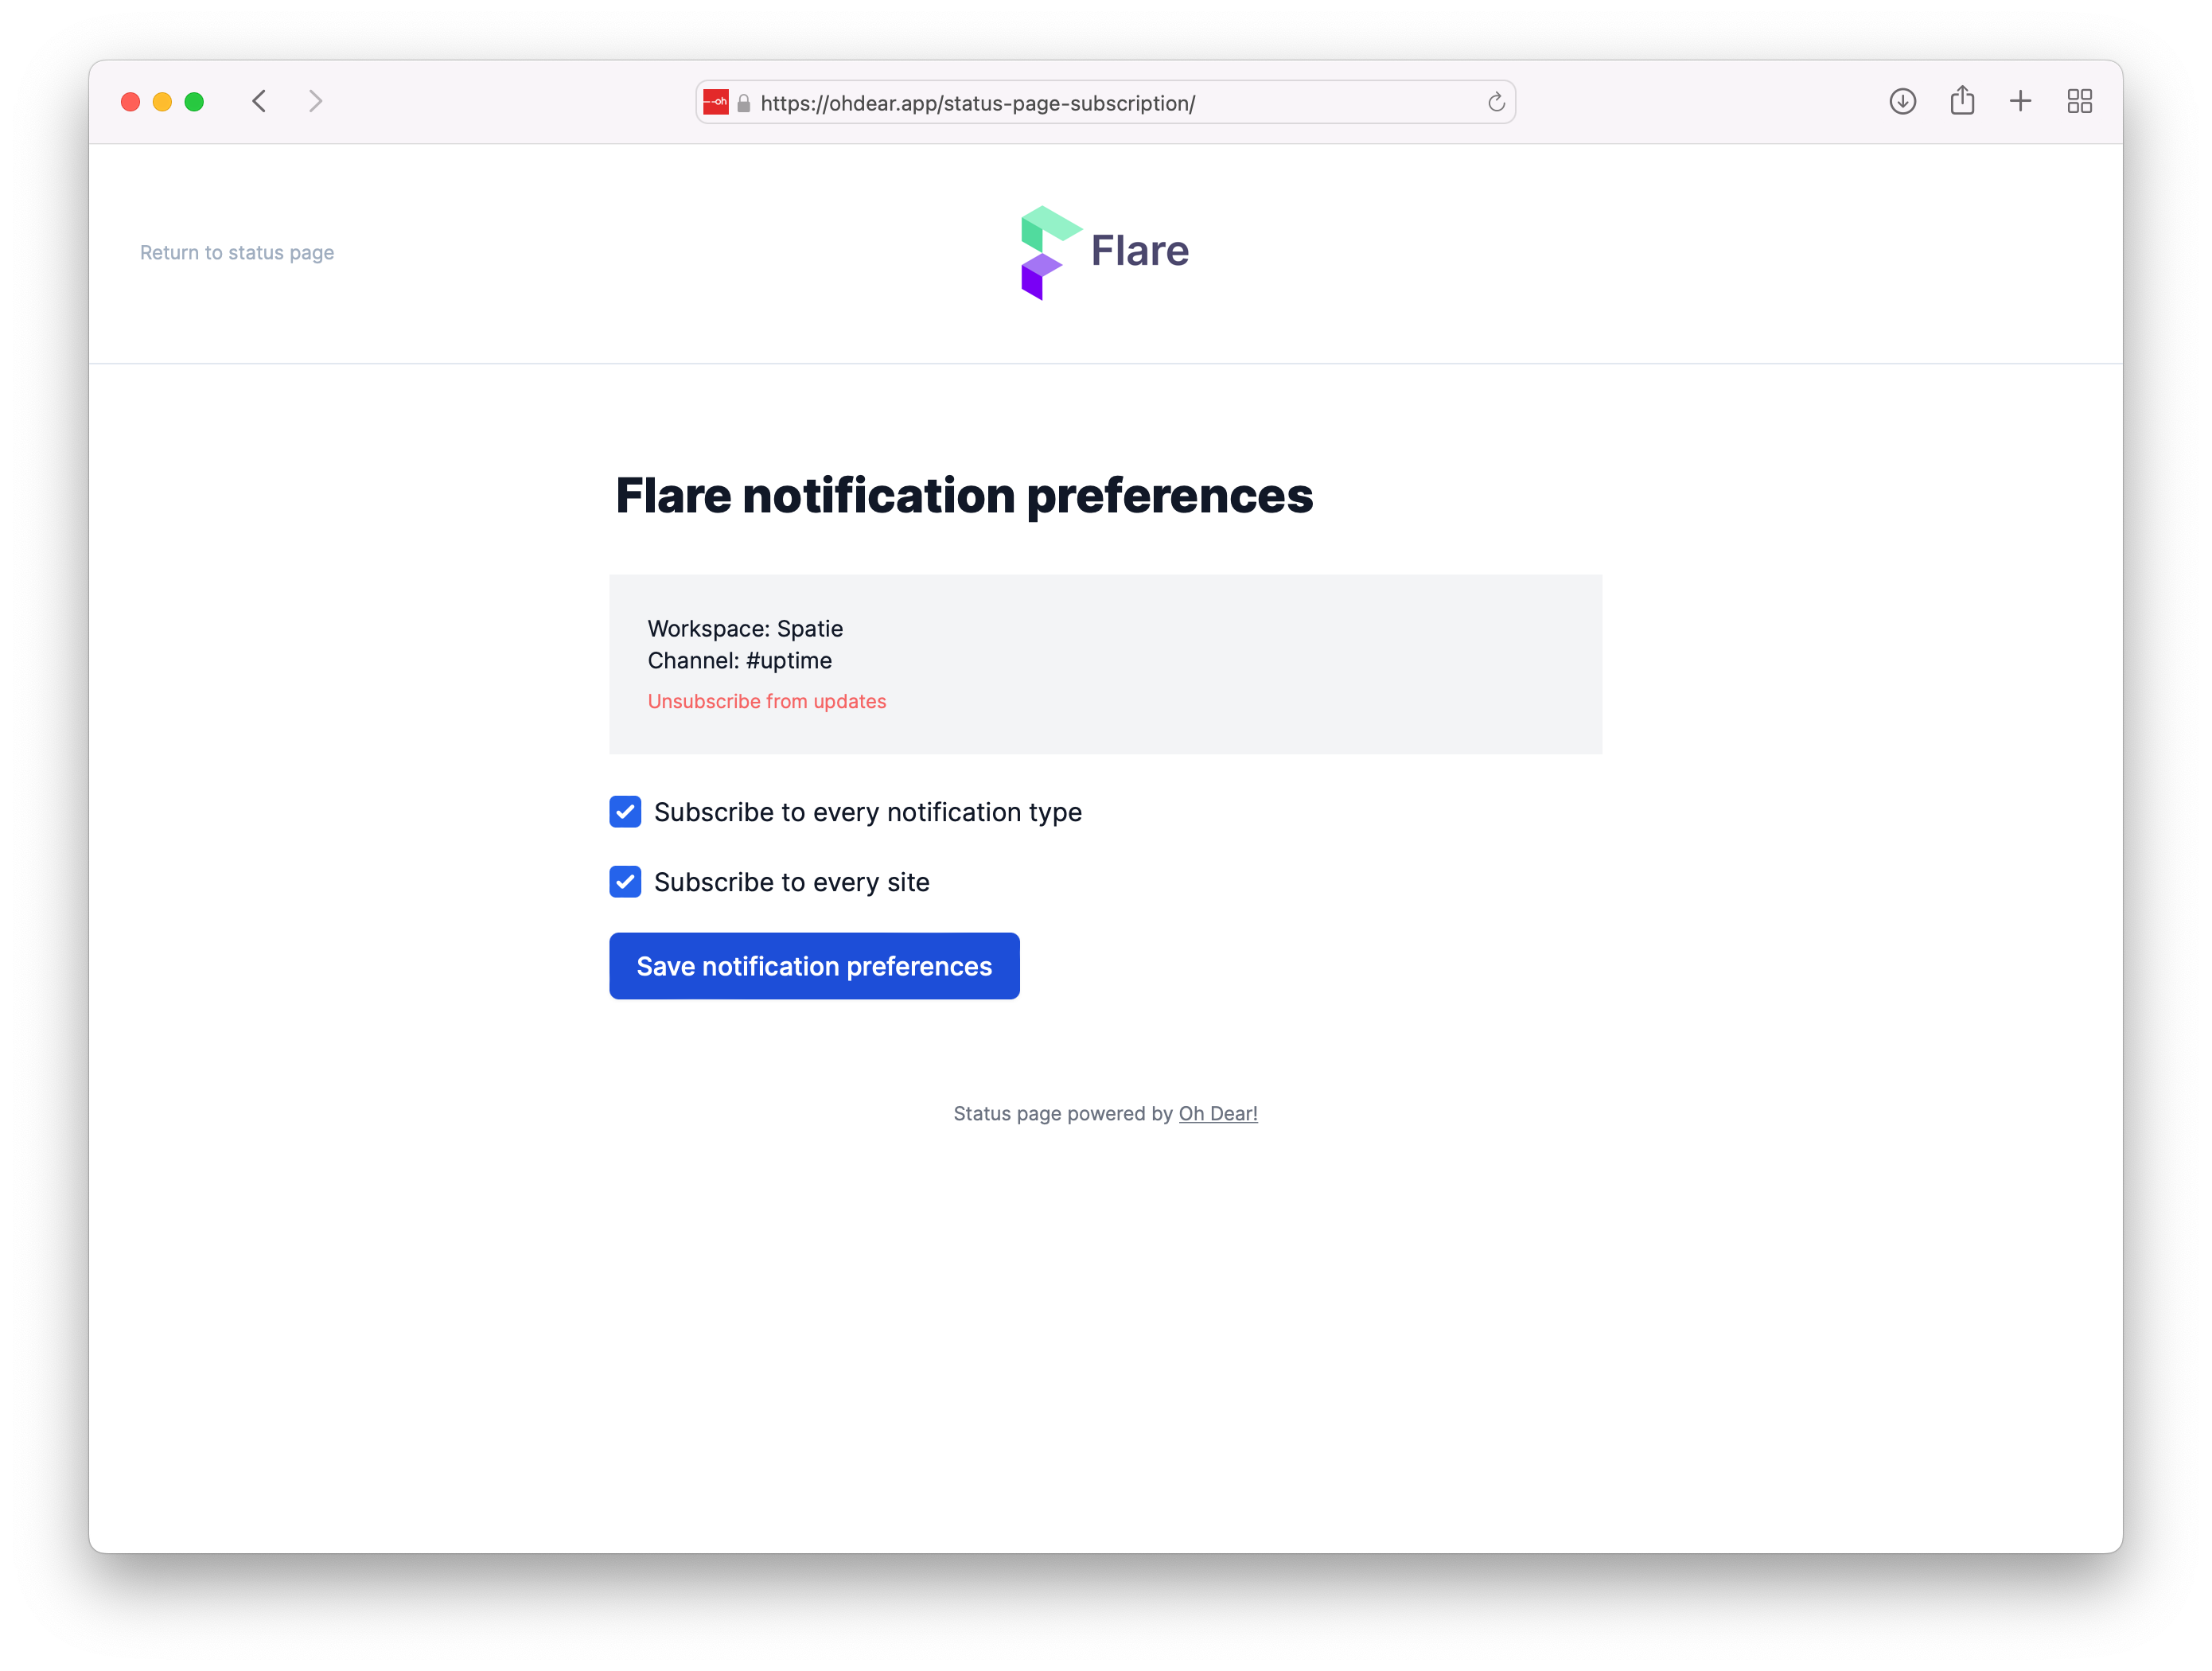
Task: Click the Workspace: Spatie text
Action: (x=745, y=628)
